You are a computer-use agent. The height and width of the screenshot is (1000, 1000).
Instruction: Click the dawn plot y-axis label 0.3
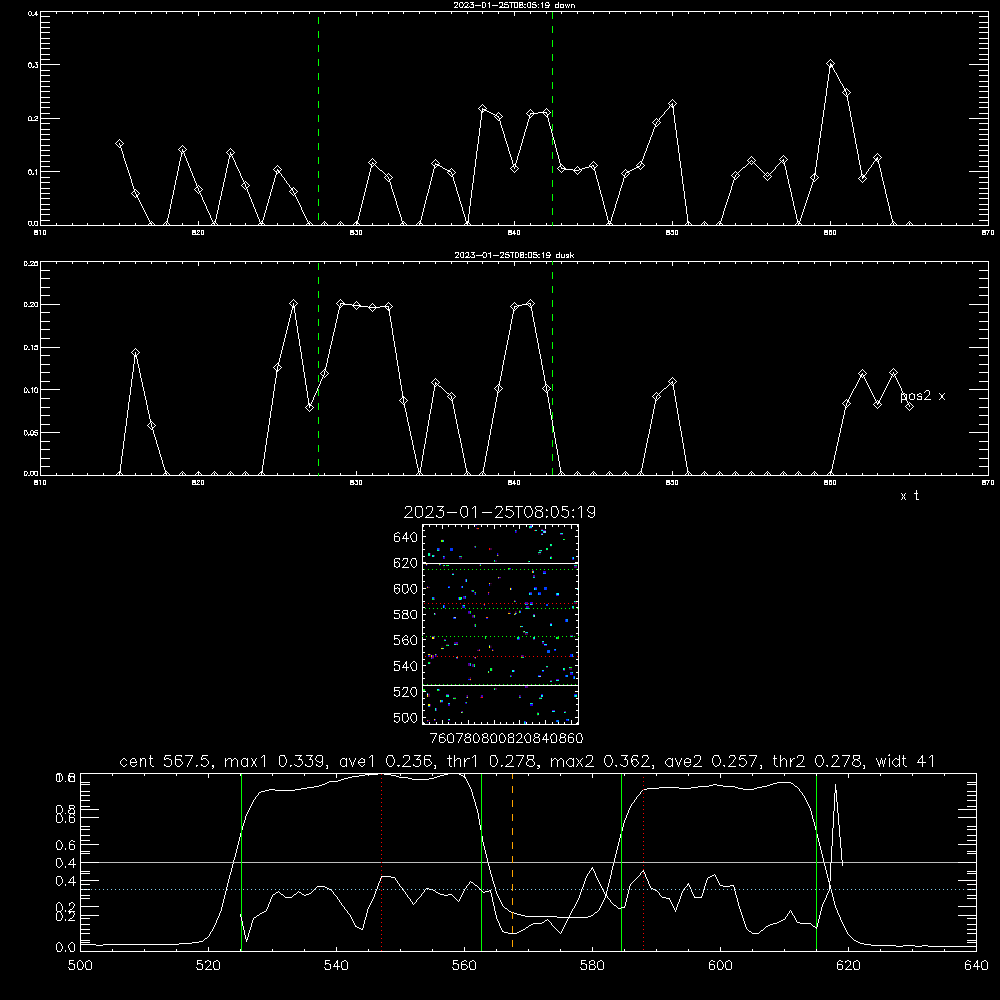33,65
